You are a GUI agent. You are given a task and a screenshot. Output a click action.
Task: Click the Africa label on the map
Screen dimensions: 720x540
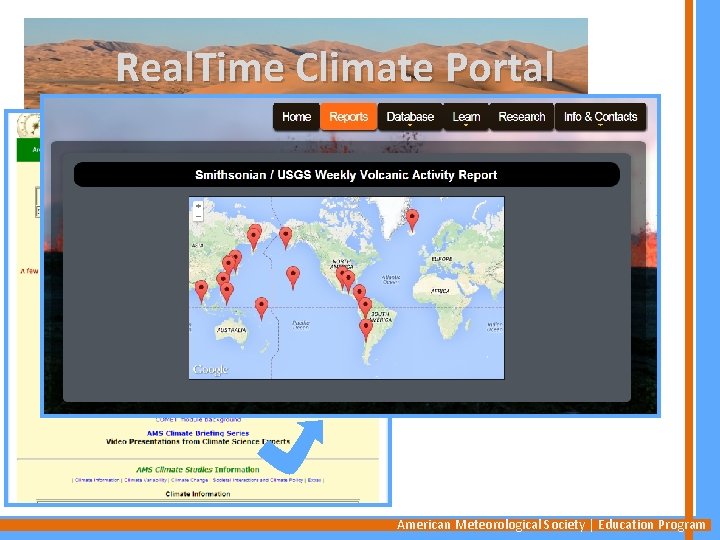440,291
